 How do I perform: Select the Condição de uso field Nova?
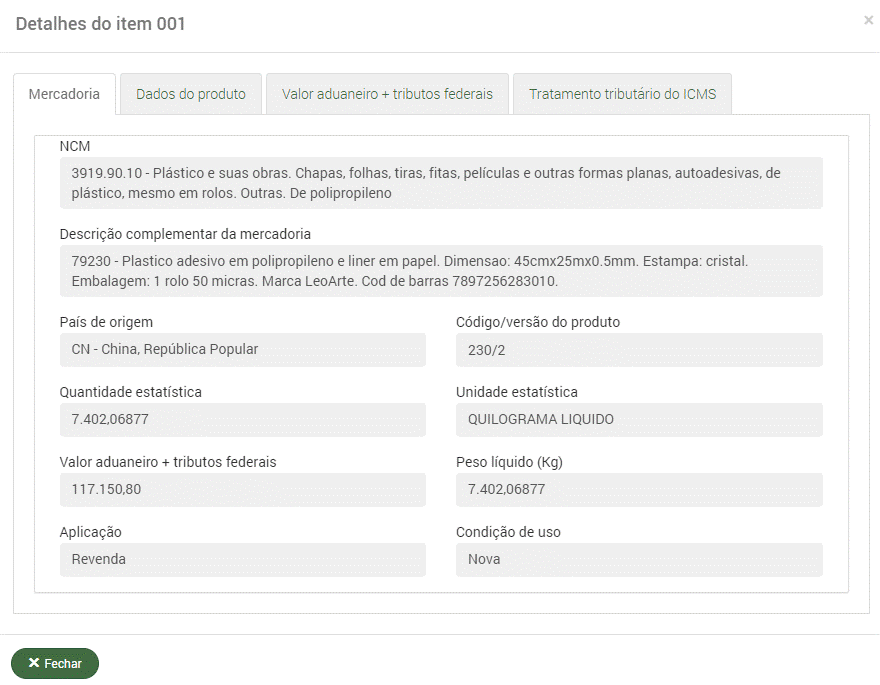coord(639,560)
